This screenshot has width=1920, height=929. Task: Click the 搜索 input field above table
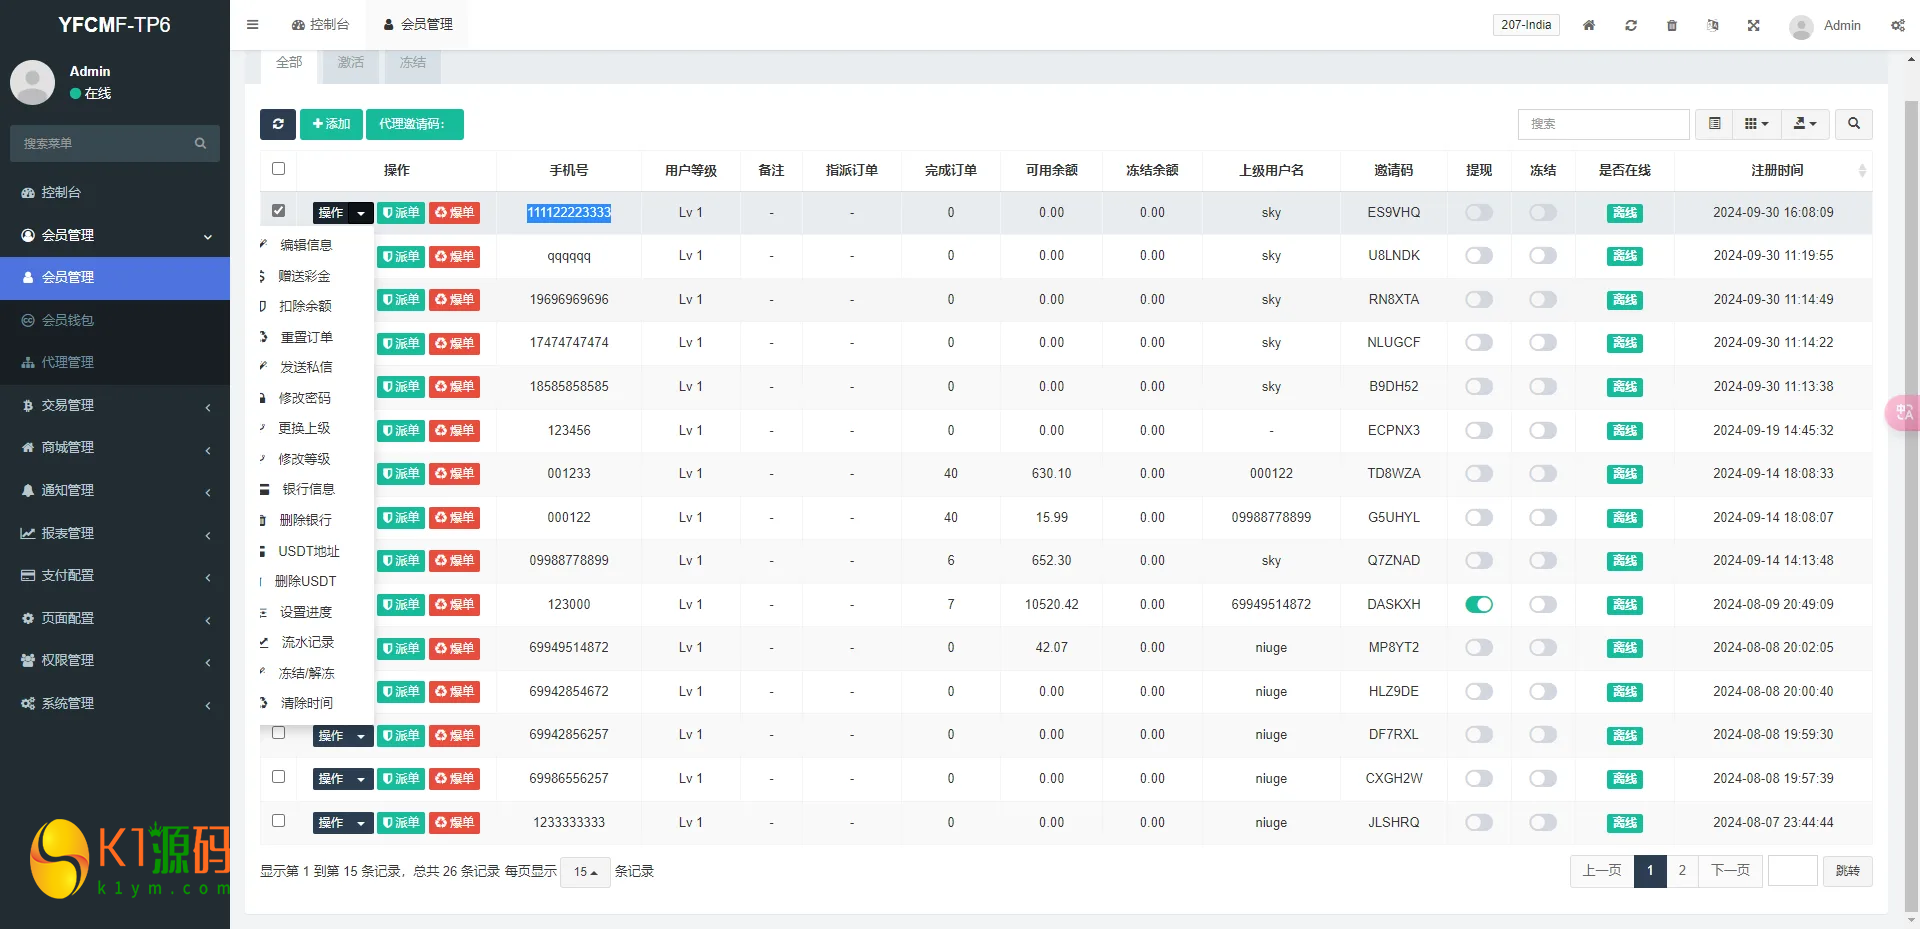coord(1603,124)
